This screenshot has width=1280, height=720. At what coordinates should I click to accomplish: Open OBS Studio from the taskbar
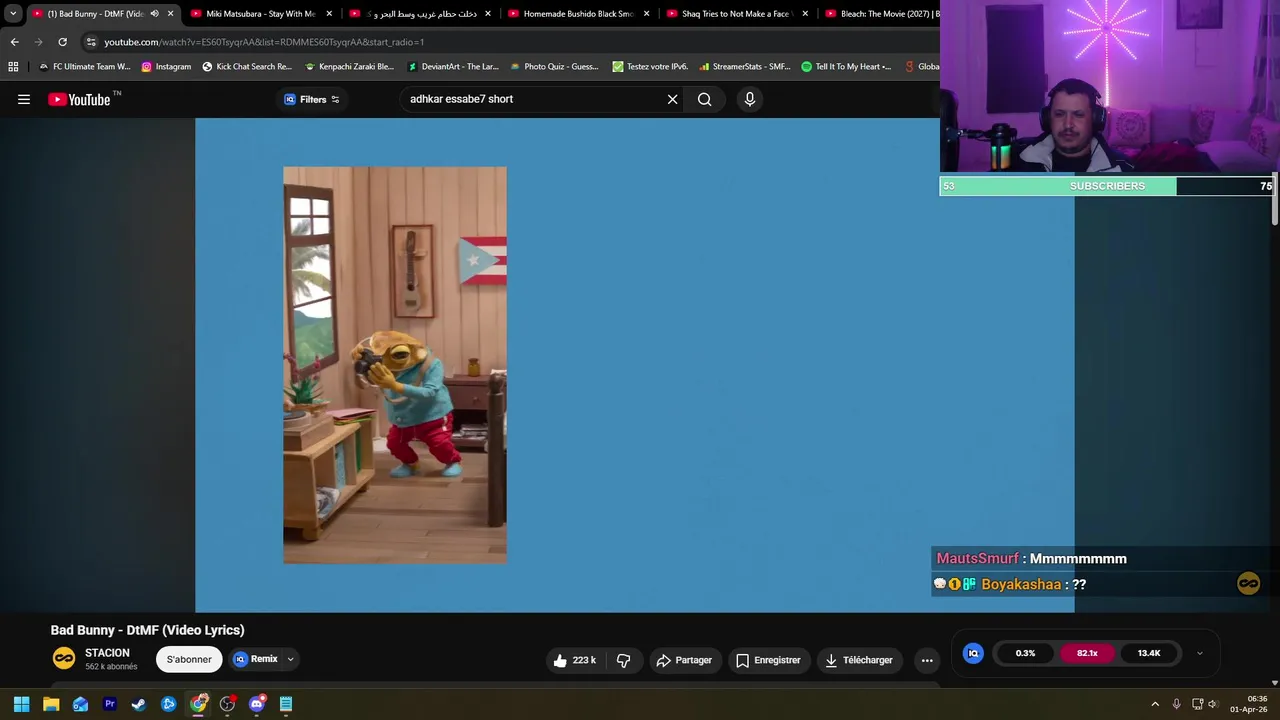click(x=227, y=704)
